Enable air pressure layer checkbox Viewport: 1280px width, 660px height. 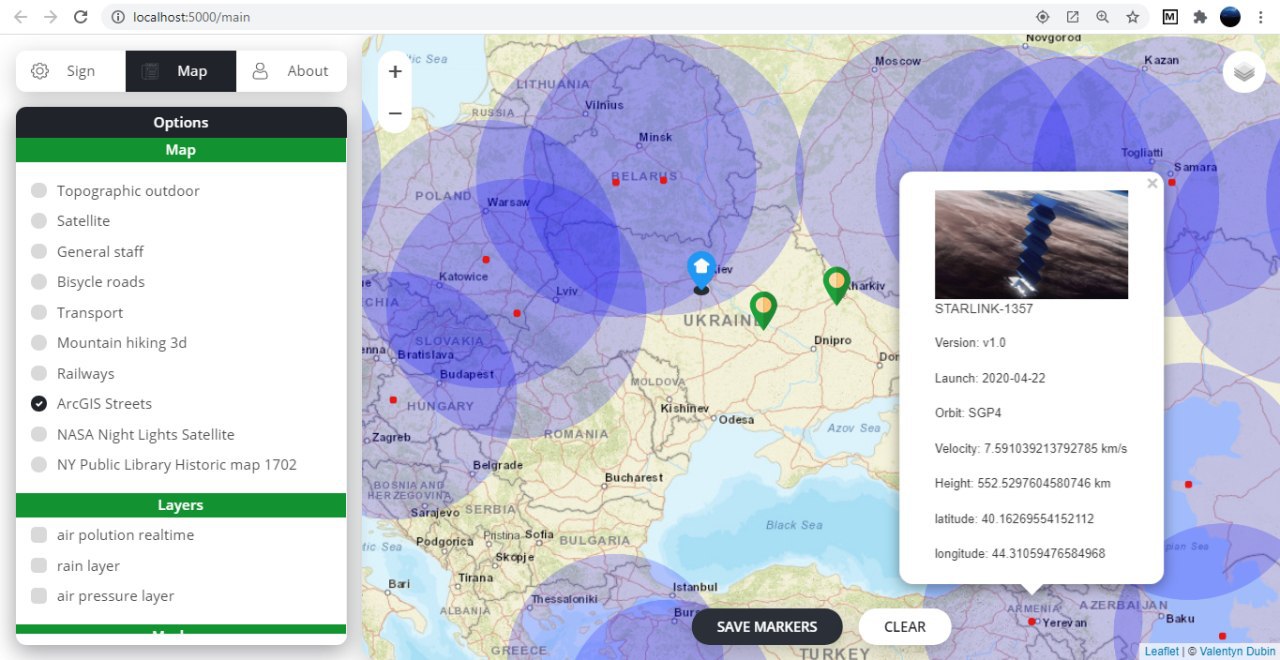click(x=39, y=596)
